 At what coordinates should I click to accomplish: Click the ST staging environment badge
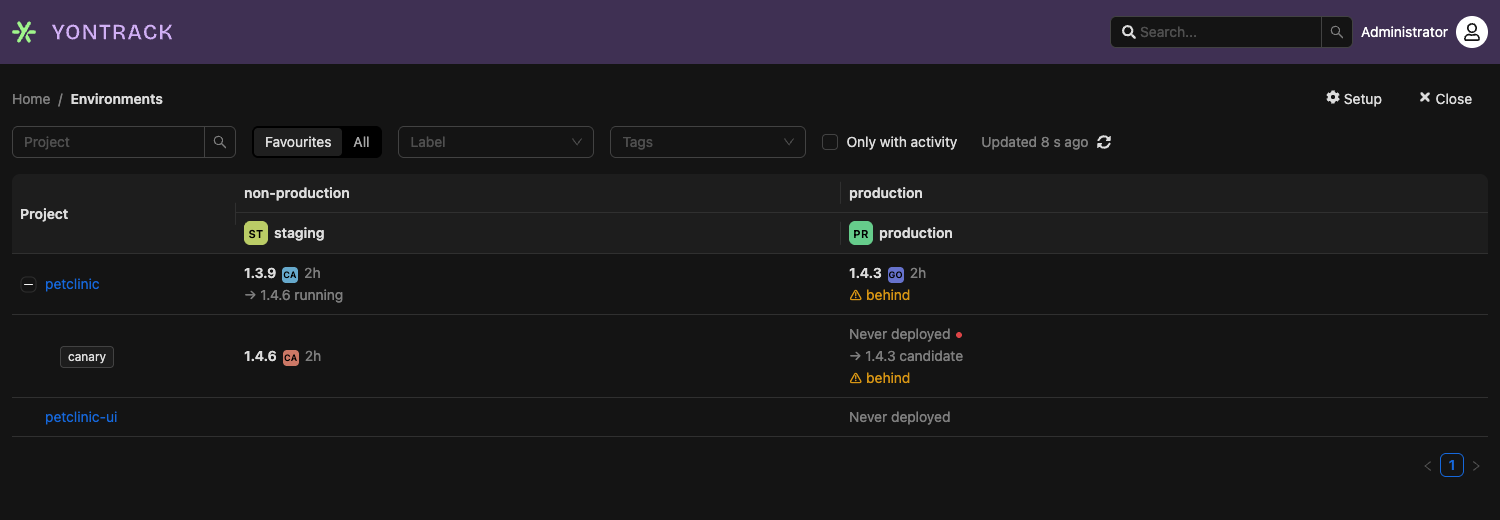256,233
